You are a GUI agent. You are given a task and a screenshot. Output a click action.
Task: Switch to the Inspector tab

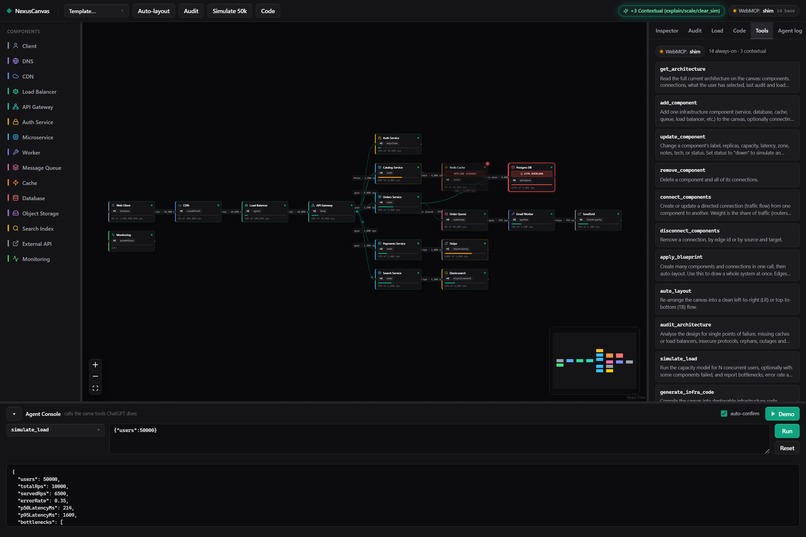click(x=667, y=31)
